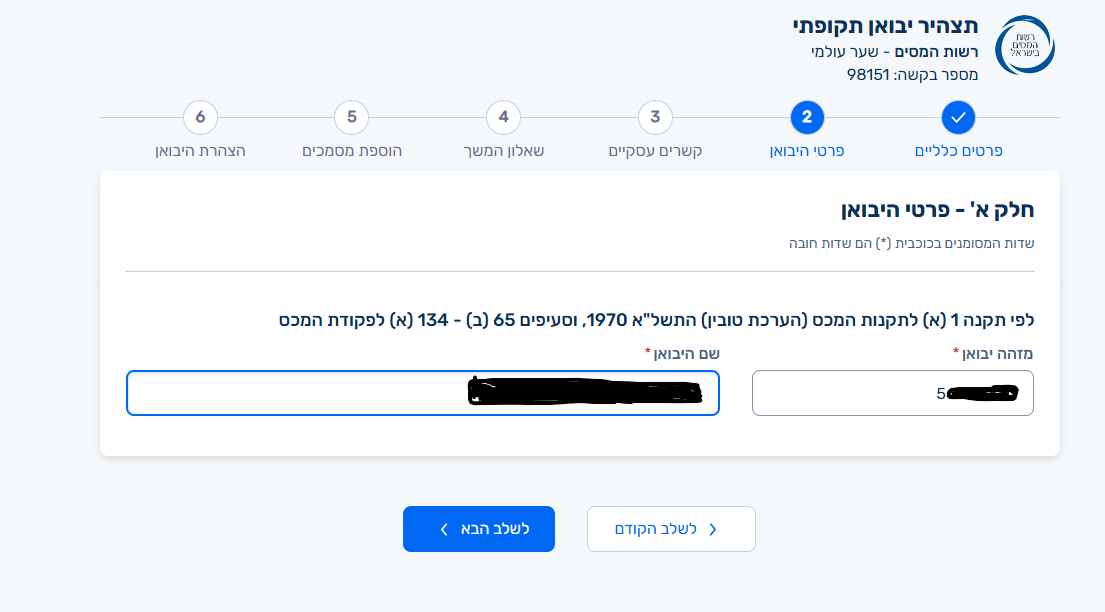This screenshot has height=612, width=1105.
Task: Click the chevron in לשלב הבא button
Action: tap(444, 530)
